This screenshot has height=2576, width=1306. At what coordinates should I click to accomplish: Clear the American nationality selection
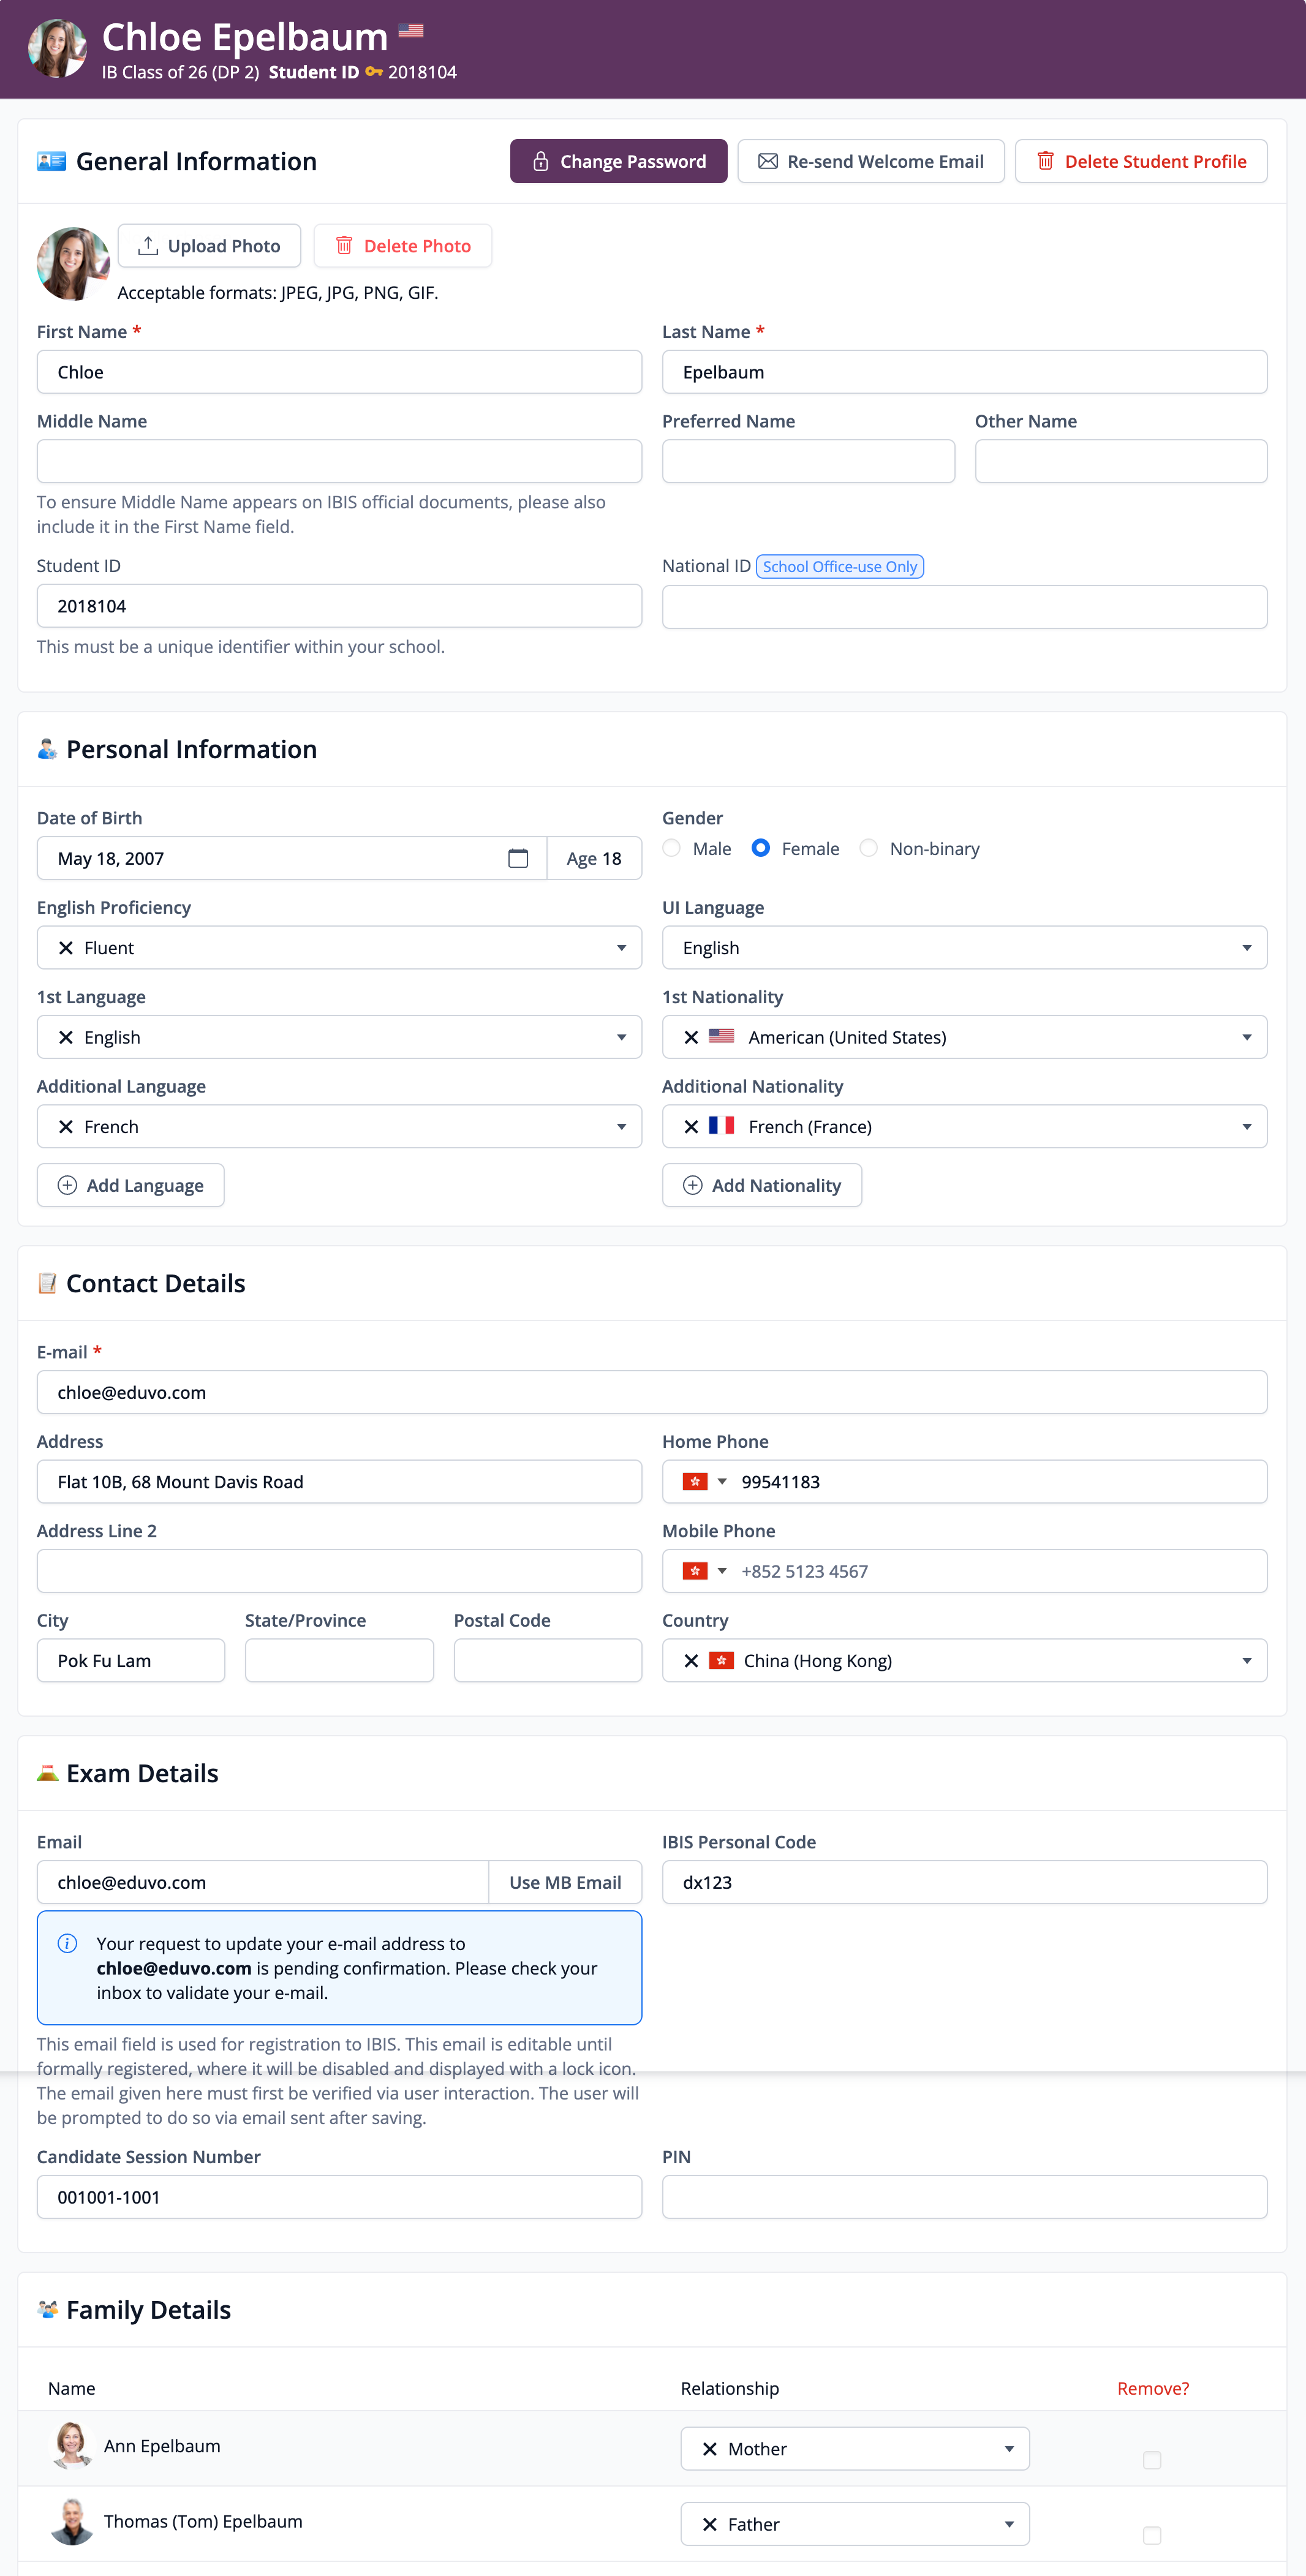pos(691,1037)
